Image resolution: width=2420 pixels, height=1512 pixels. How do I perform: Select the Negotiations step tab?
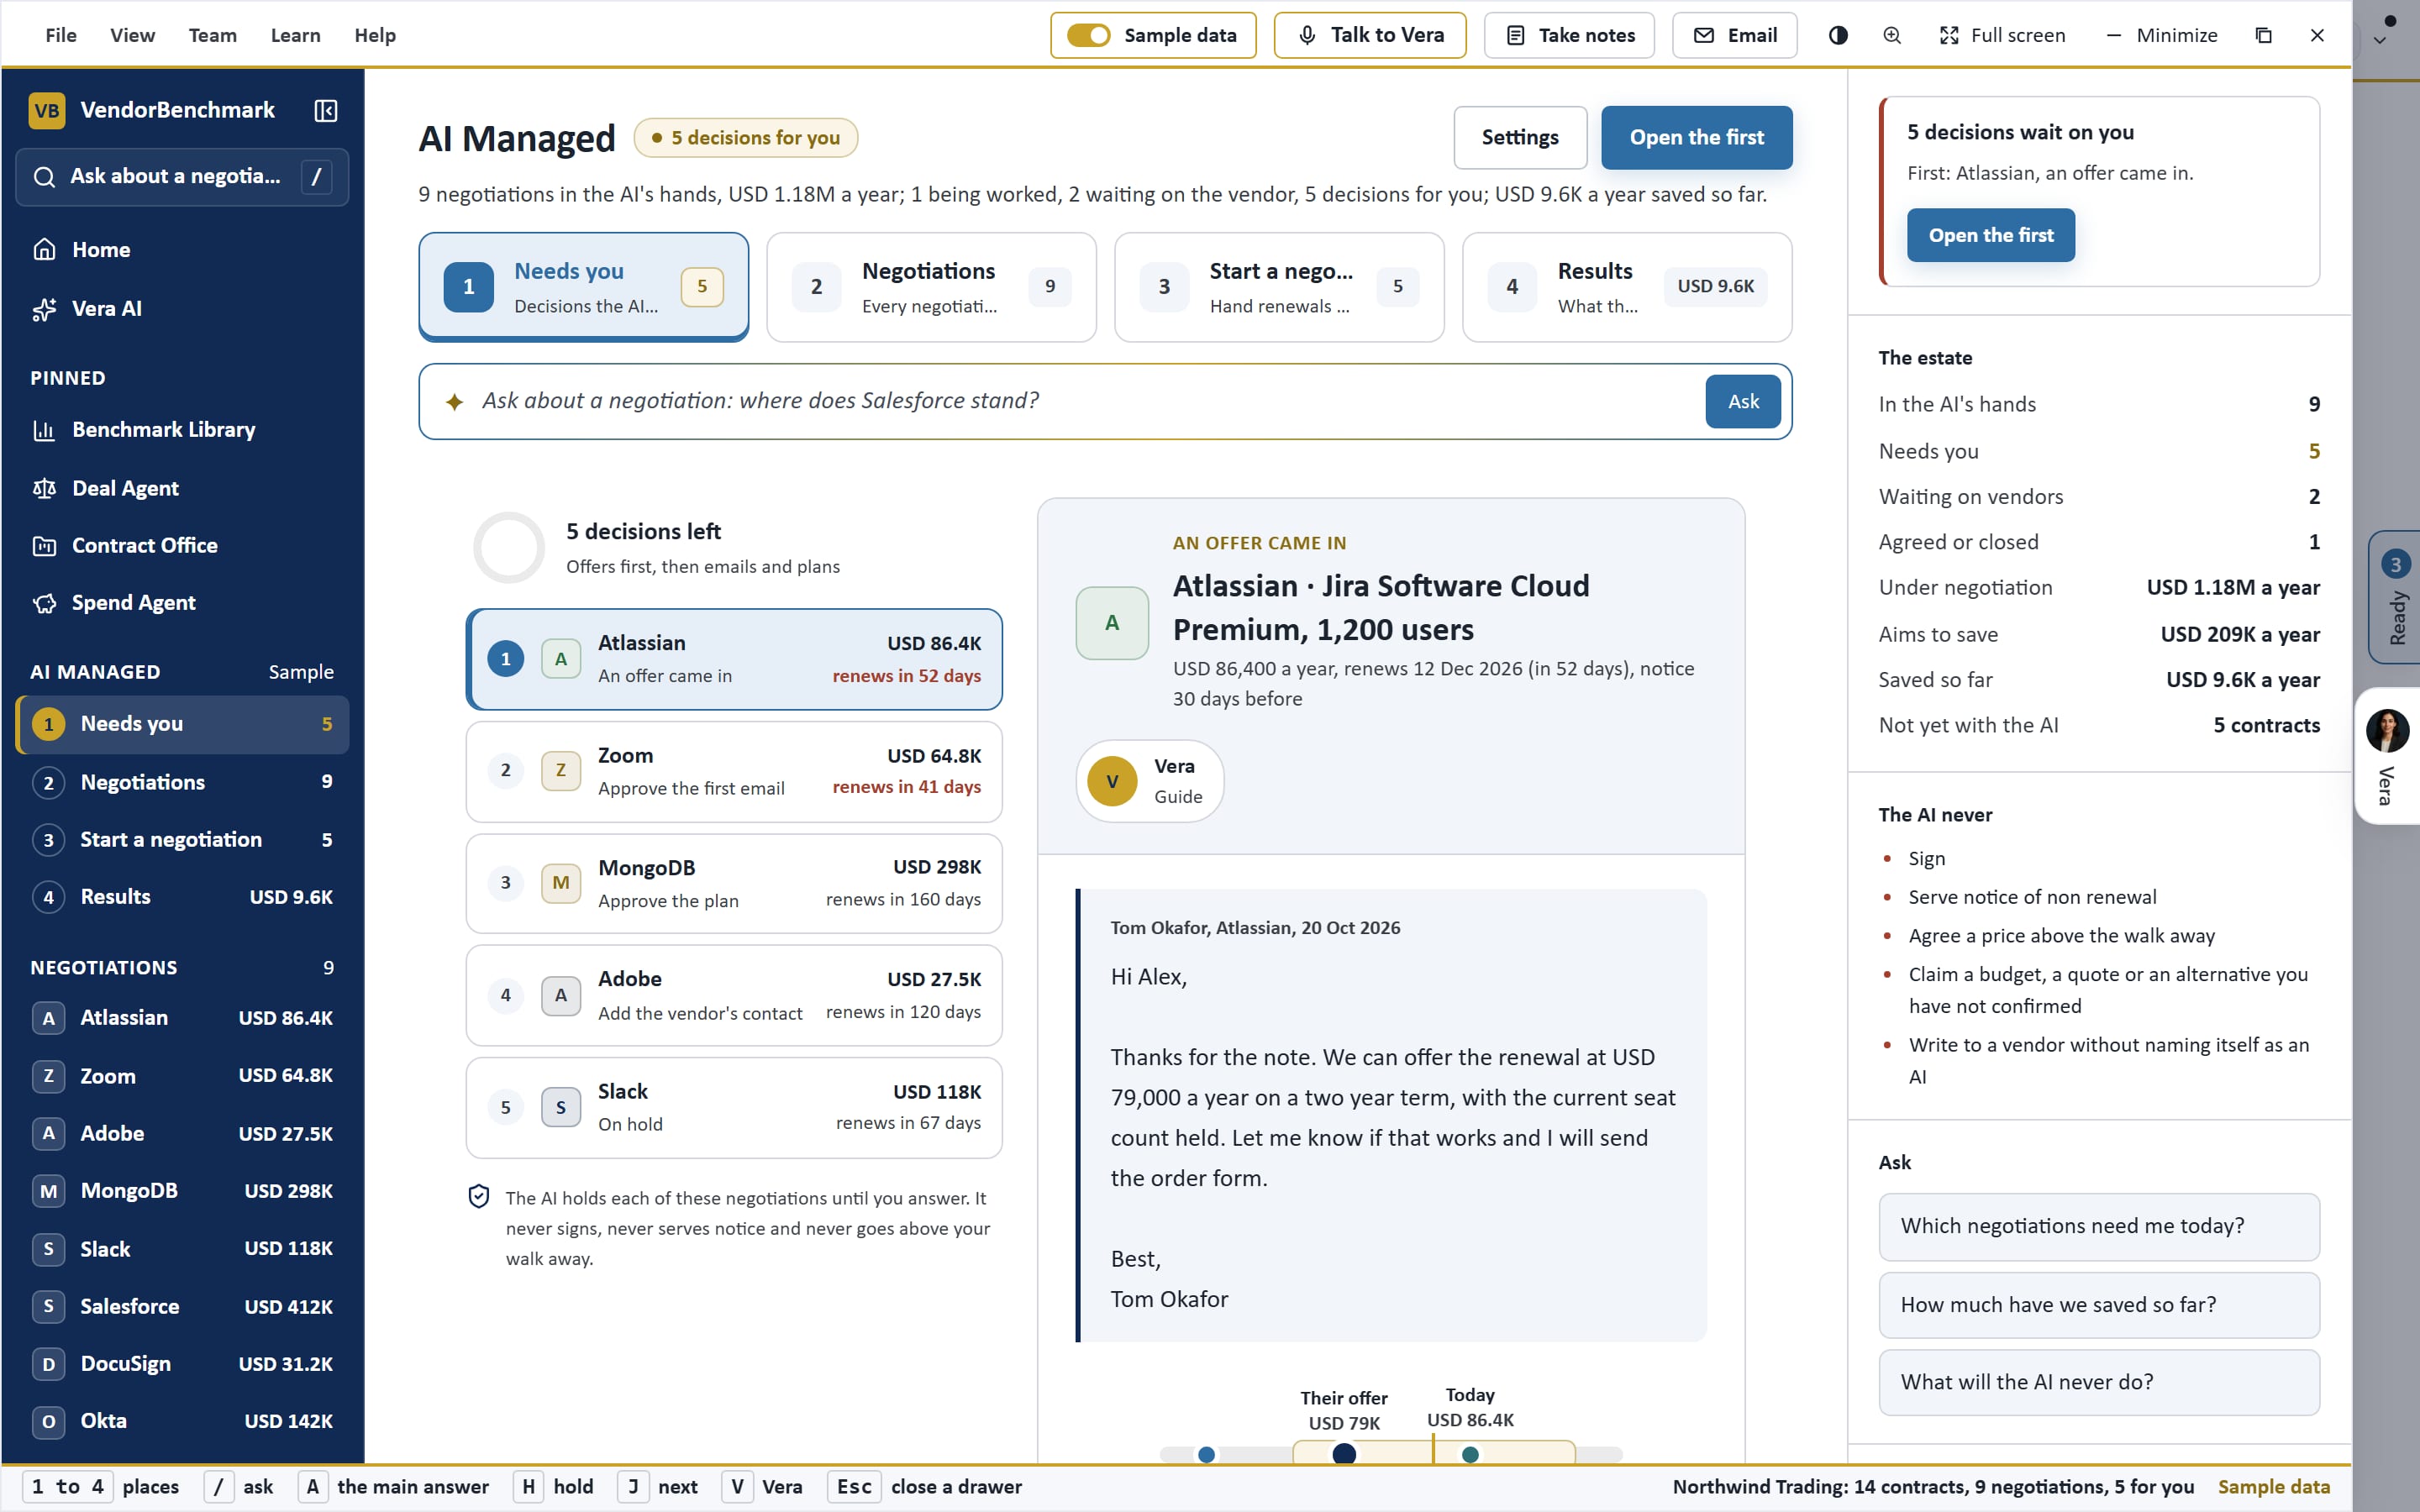tap(931, 287)
